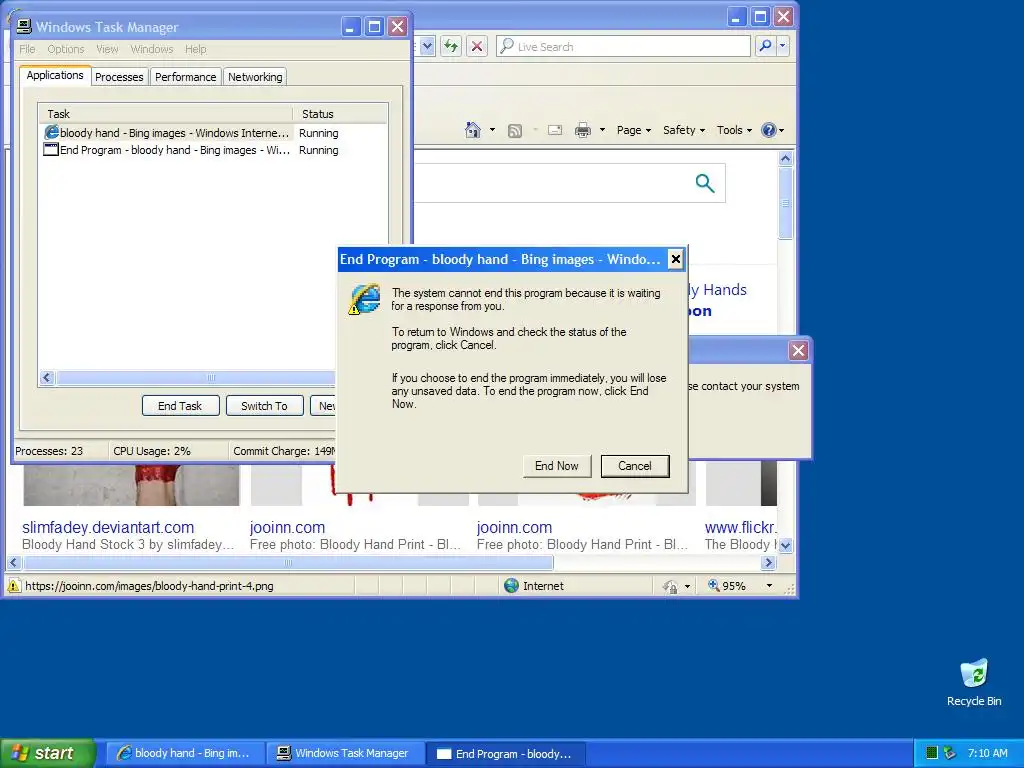
Task: Open the search provider dropdown arrow
Action: (782, 46)
